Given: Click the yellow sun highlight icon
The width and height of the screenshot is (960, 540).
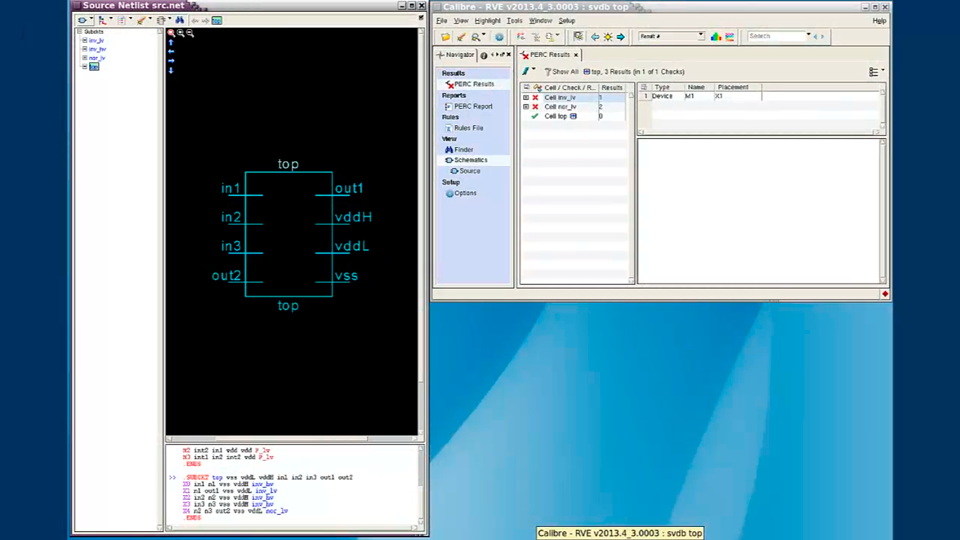Looking at the screenshot, I should pos(608,37).
